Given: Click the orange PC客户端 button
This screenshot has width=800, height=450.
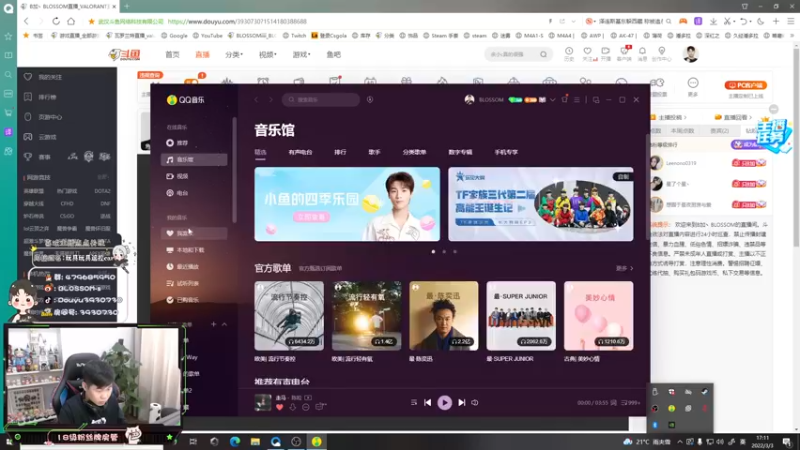Looking at the screenshot, I should pos(746,85).
